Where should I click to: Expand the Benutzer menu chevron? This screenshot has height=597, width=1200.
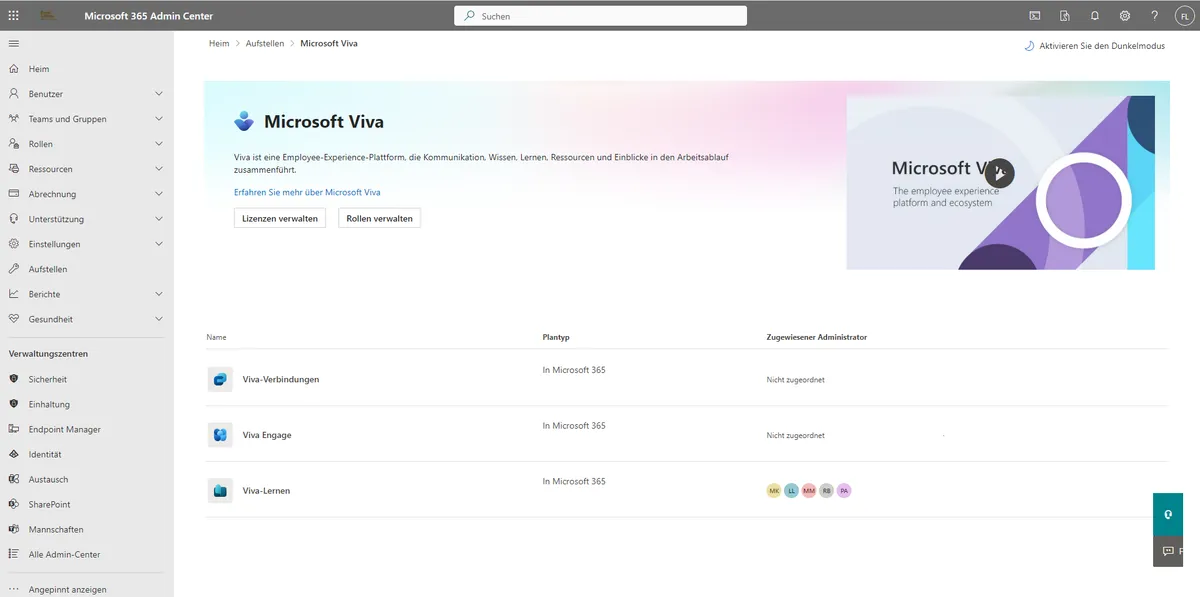click(x=159, y=94)
